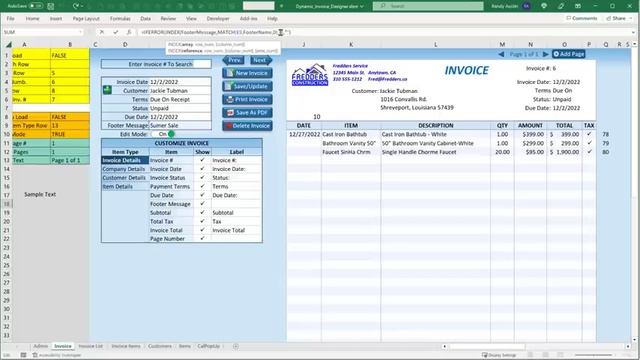
Task: Open the Add-ins ribbon tab
Action: coord(248,18)
